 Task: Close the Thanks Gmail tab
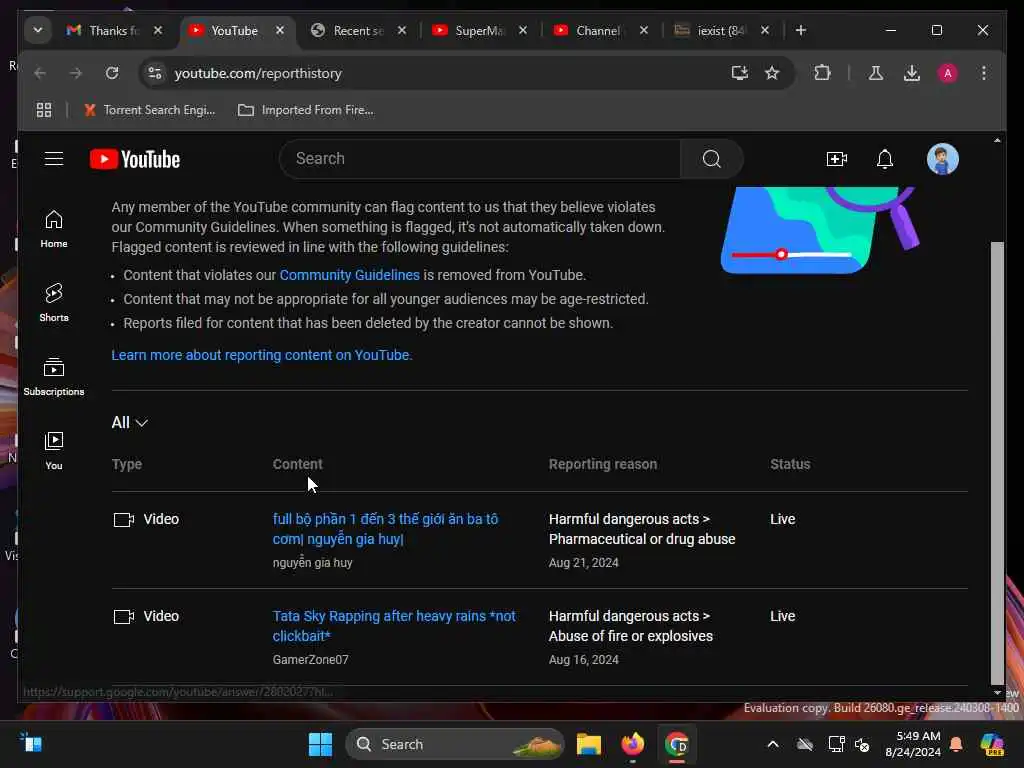(158, 30)
